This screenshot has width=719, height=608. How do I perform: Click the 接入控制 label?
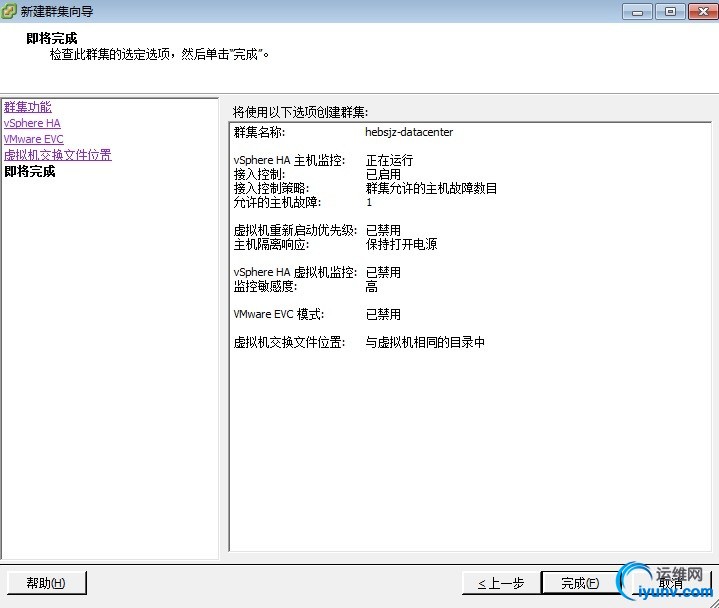[259, 174]
